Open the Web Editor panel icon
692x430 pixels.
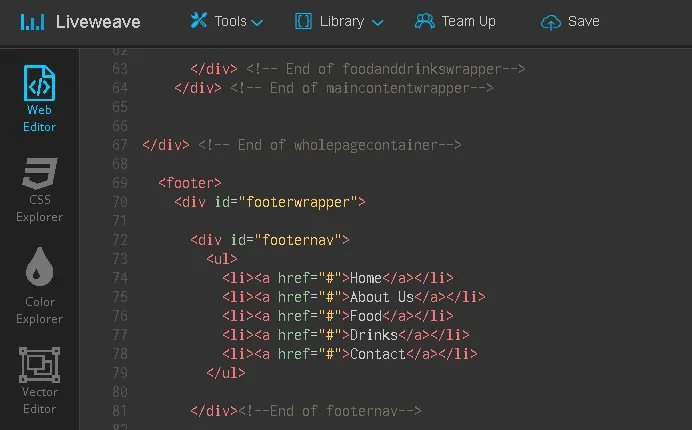click(39, 83)
